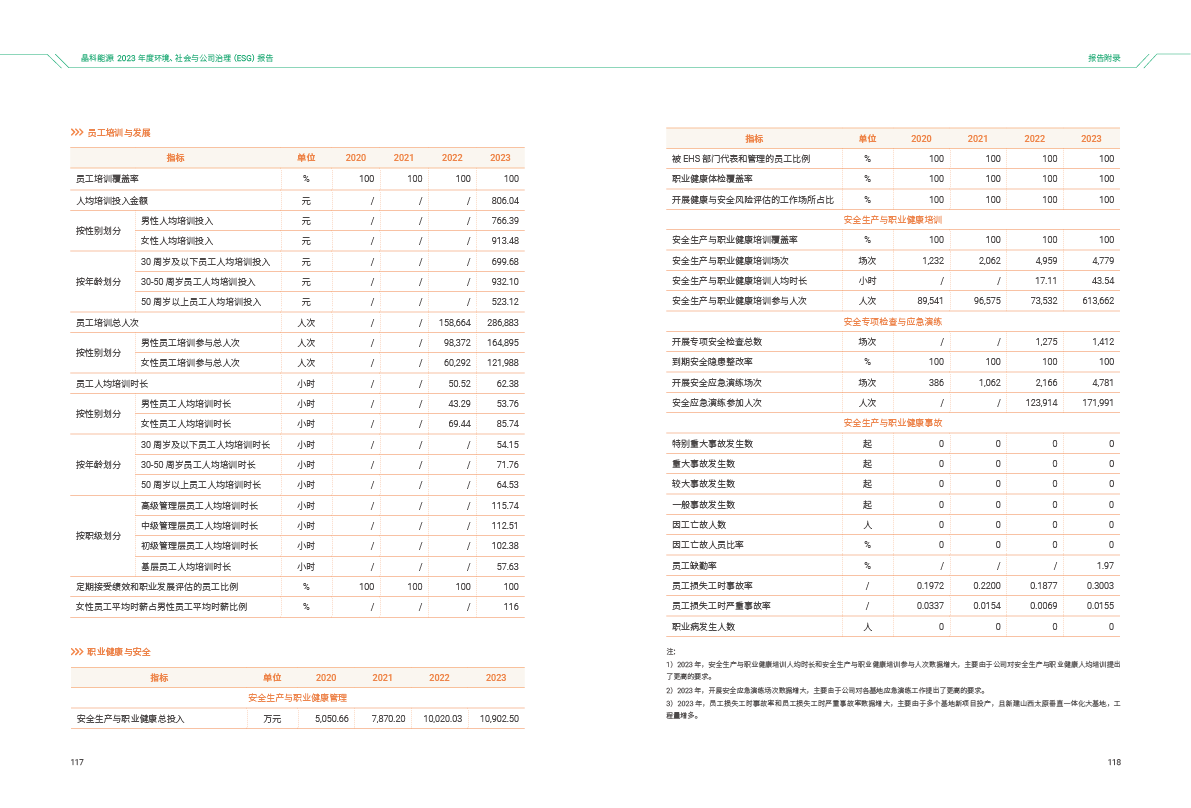Select the 806.04 value in 2023 column

click(505, 201)
